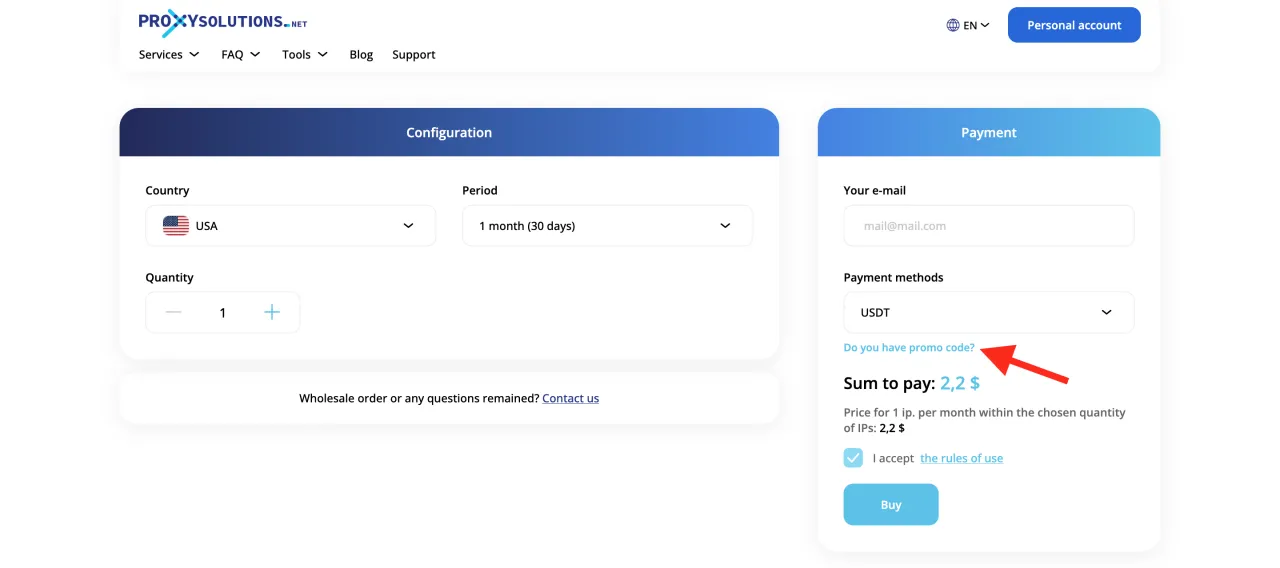The height and width of the screenshot is (568, 1280).
Task: Open the Support page
Action: (x=414, y=55)
